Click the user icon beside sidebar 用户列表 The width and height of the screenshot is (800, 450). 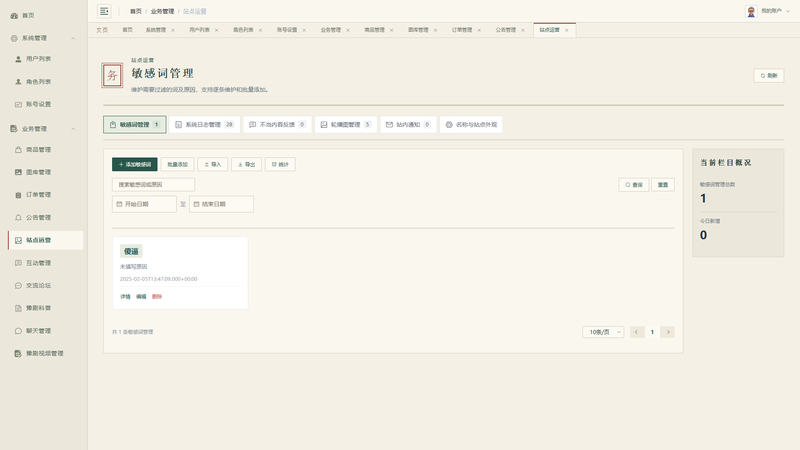pyautogui.click(x=18, y=59)
